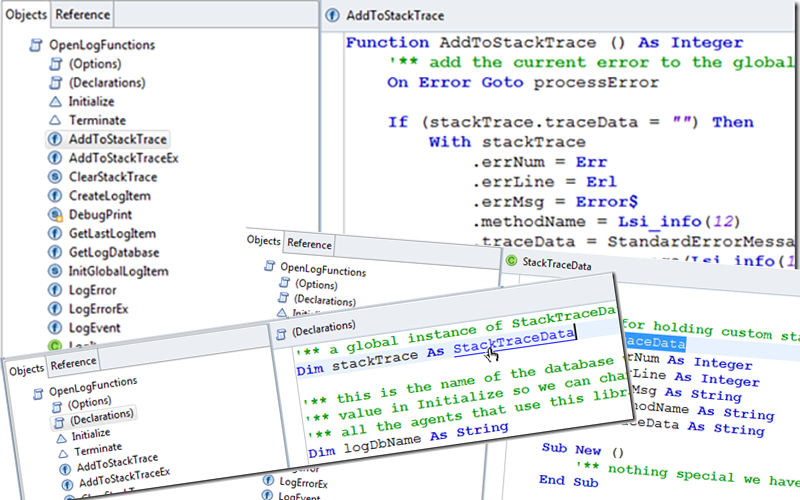
Task: Select InitGlobalLogItem in object tree
Action: pos(118,271)
